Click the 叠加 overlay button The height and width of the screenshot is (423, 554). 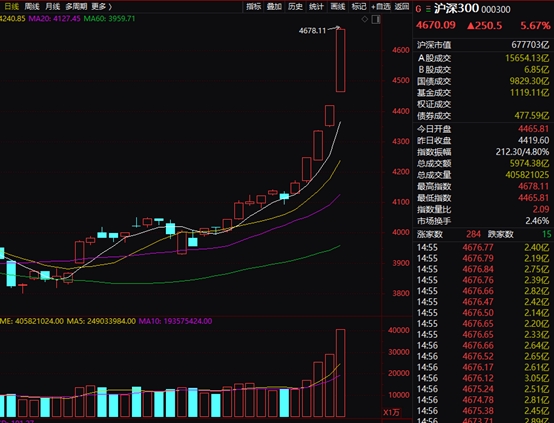coord(274,6)
